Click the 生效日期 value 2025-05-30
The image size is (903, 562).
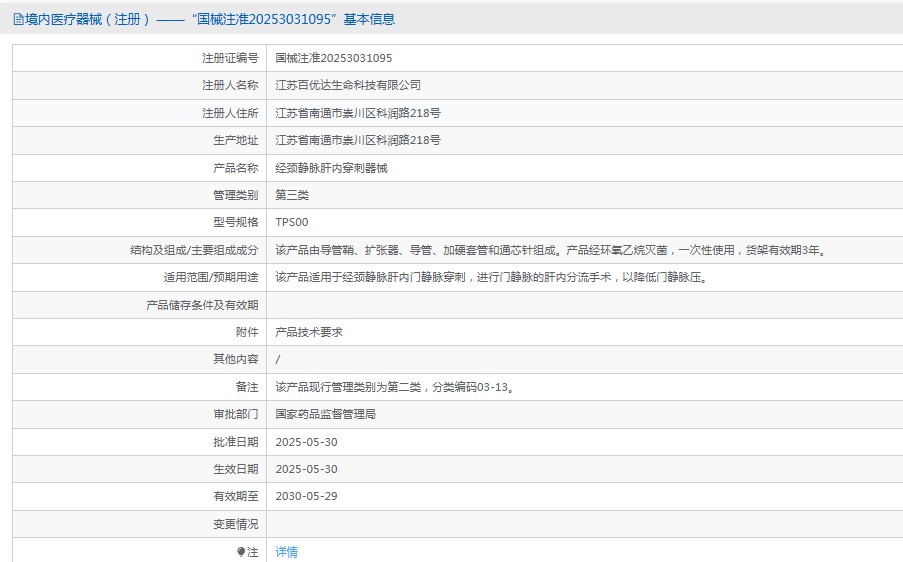[306, 469]
